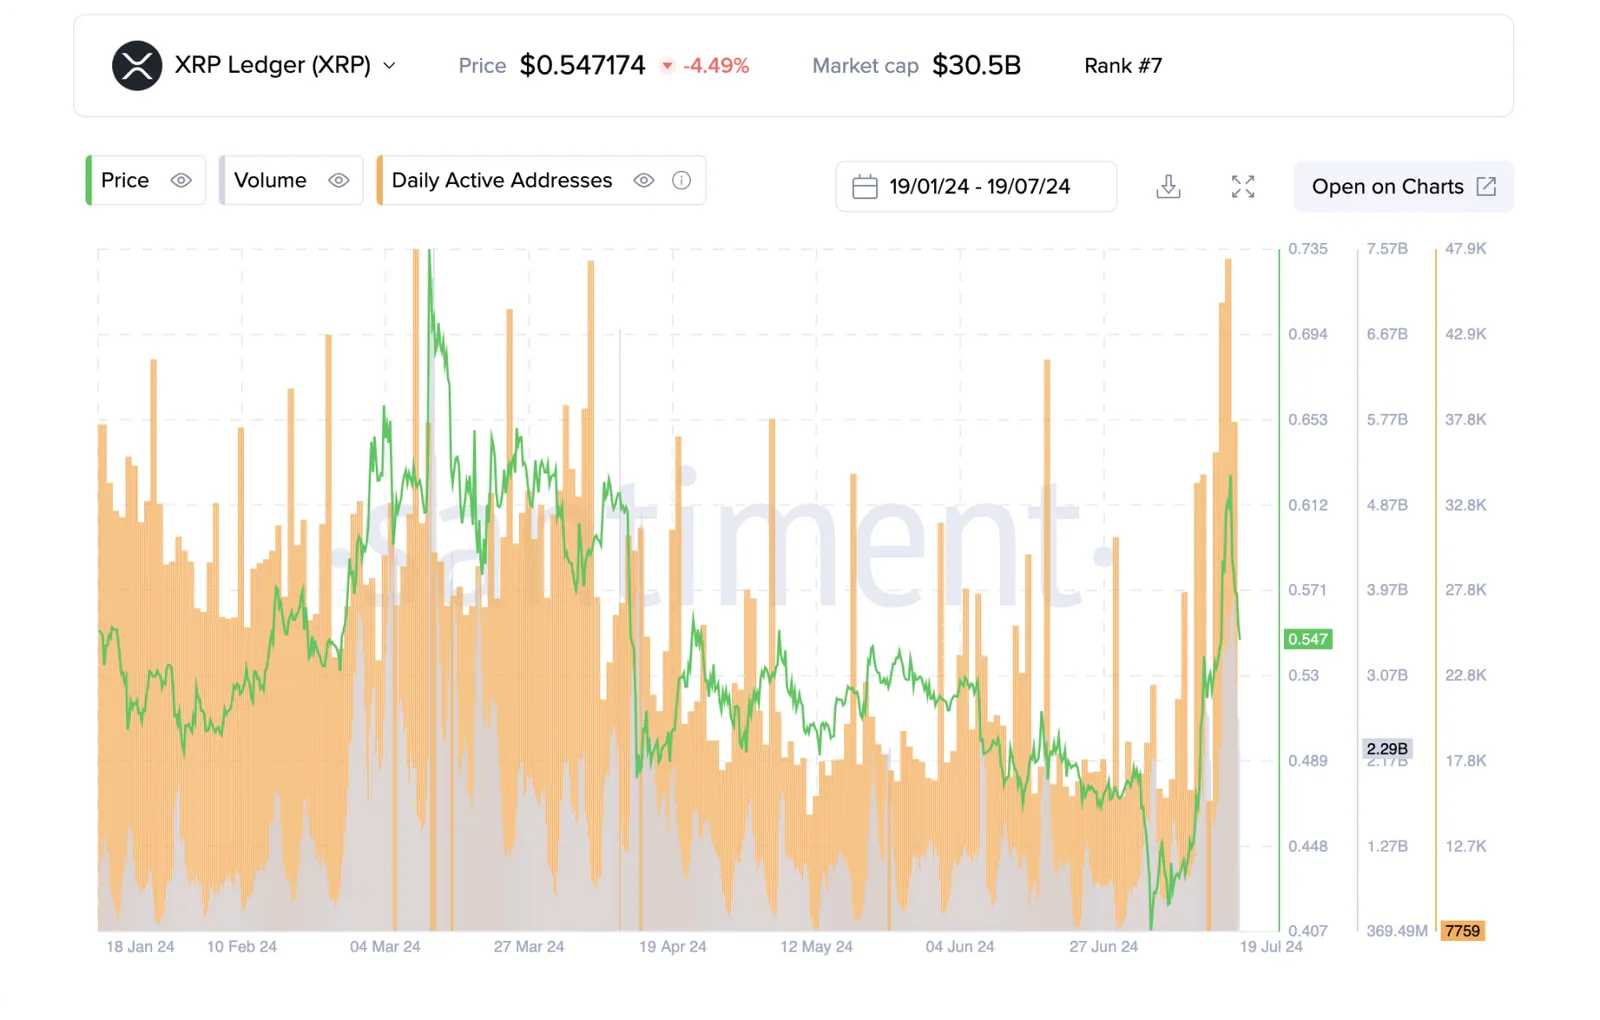Click the 27 Mar 24 date axis label
The width and height of the screenshot is (1600, 1020).
pyautogui.click(x=529, y=947)
